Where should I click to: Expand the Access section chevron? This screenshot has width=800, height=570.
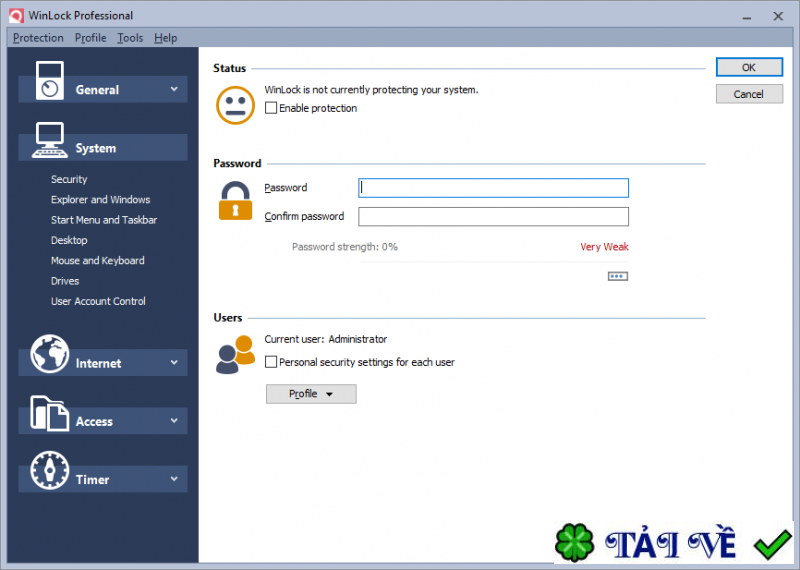tap(174, 421)
